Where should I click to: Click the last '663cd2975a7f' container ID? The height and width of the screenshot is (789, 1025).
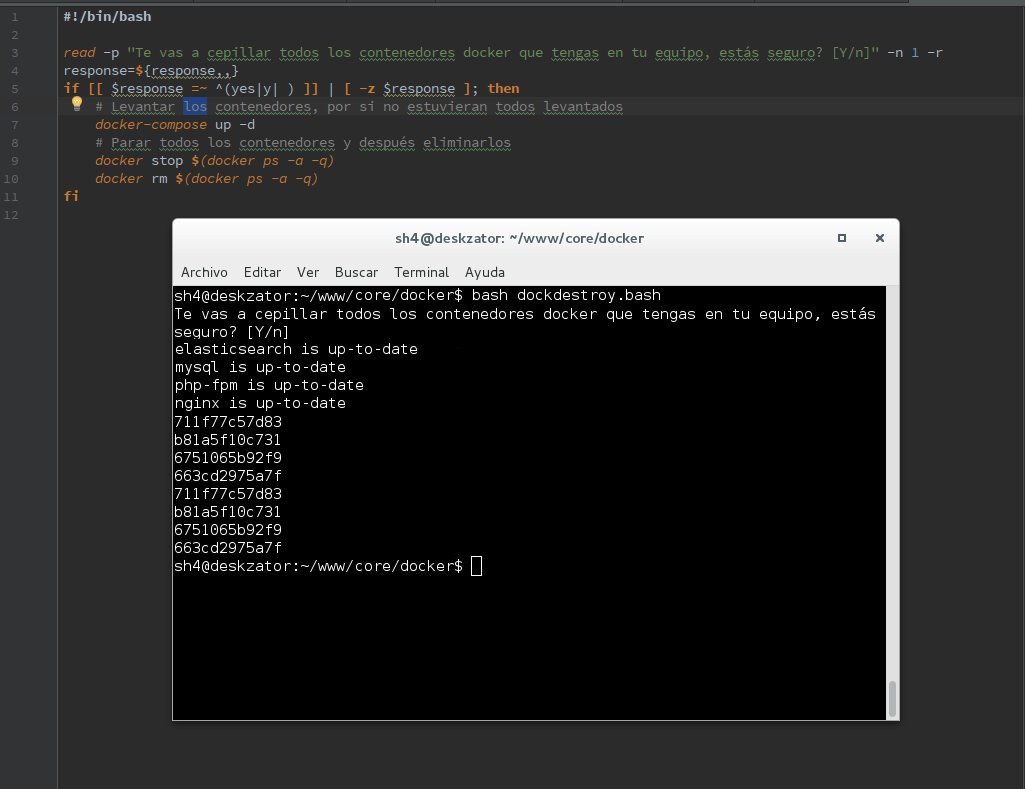(228, 548)
